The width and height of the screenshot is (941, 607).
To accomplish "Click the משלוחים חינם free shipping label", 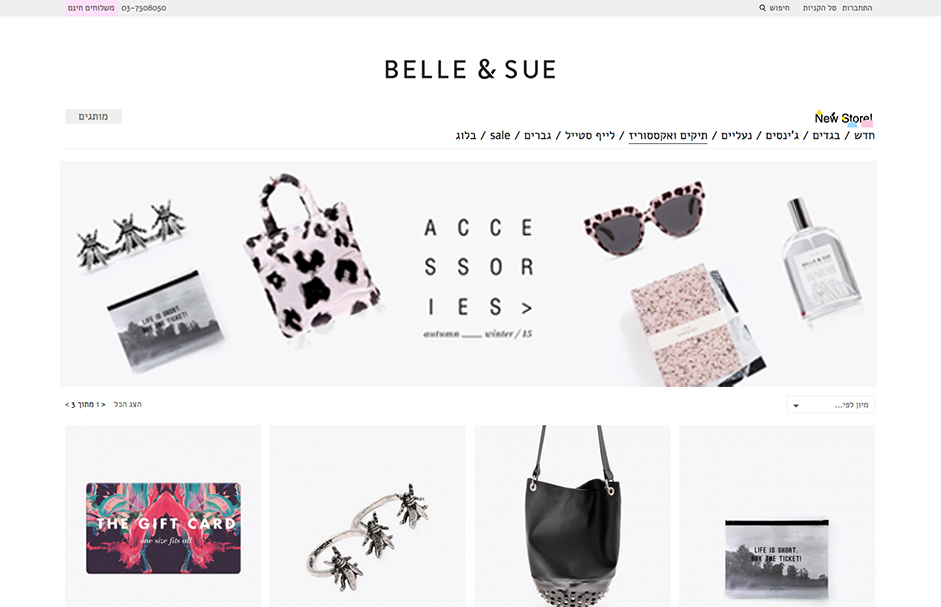I will [x=91, y=8].
